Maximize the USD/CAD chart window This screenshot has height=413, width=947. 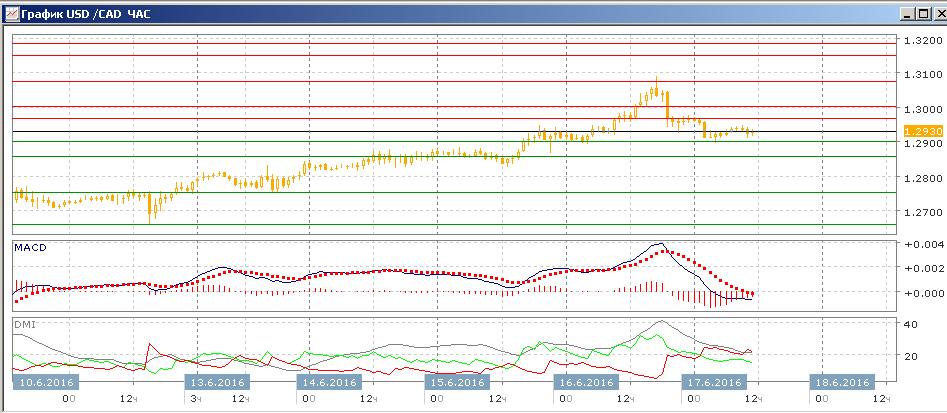[922, 14]
